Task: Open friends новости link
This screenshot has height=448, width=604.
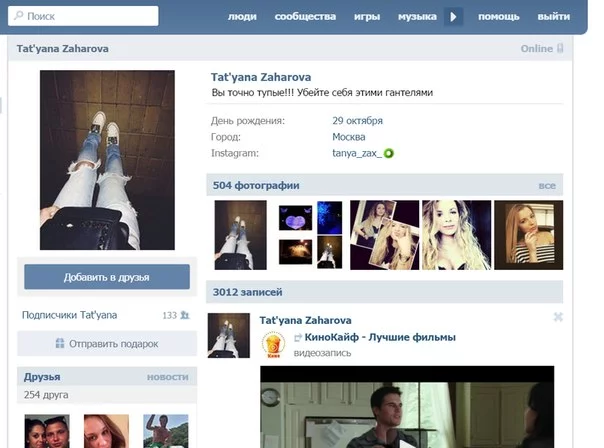Action: 168,377
